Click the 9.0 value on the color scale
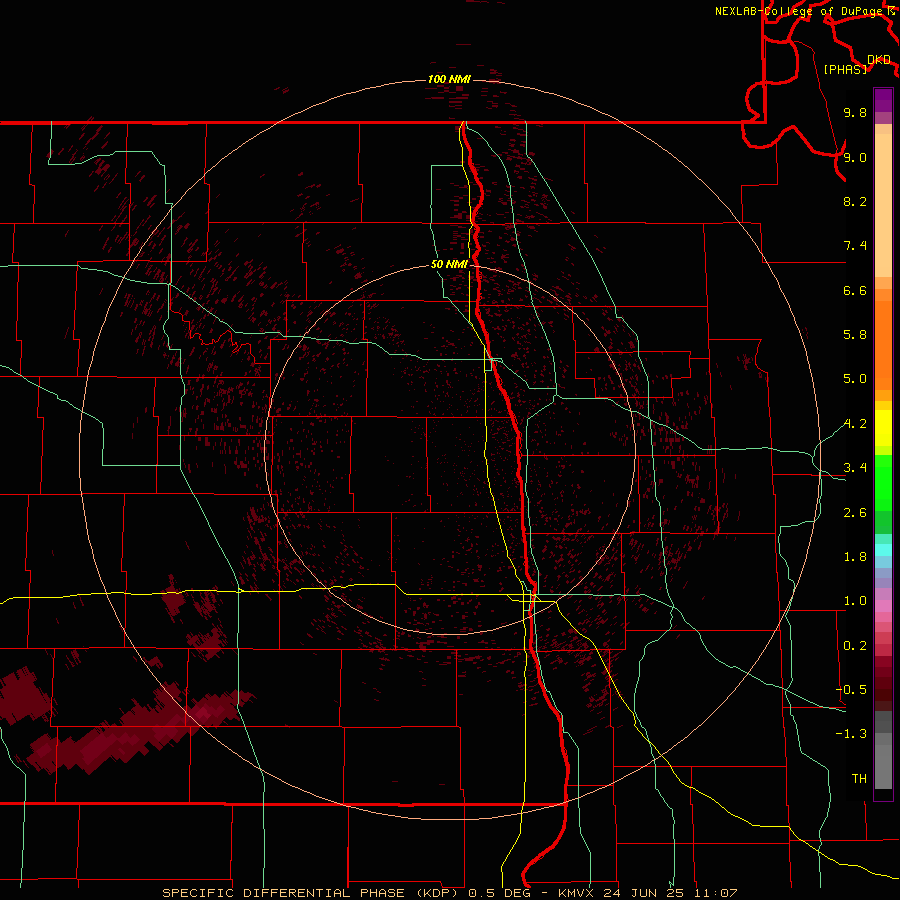900x900 pixels. (x=855, y=157)
